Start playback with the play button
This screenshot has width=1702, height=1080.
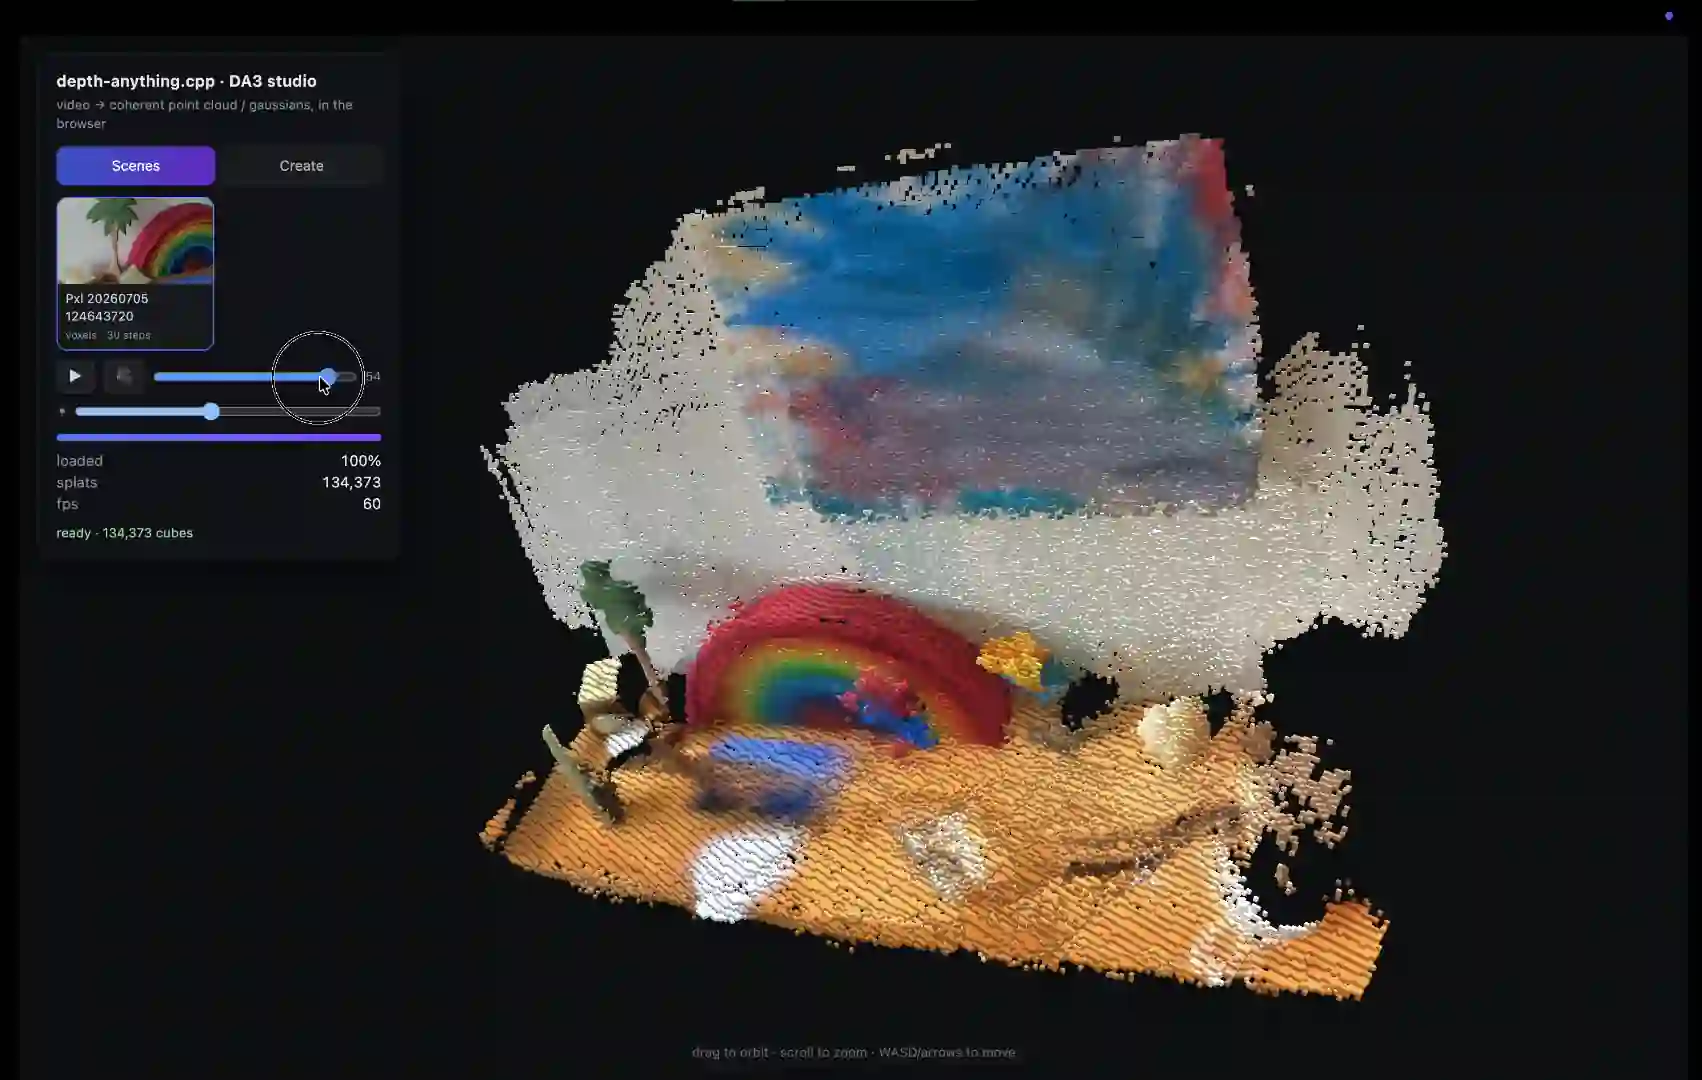click(x=75, y=376)
